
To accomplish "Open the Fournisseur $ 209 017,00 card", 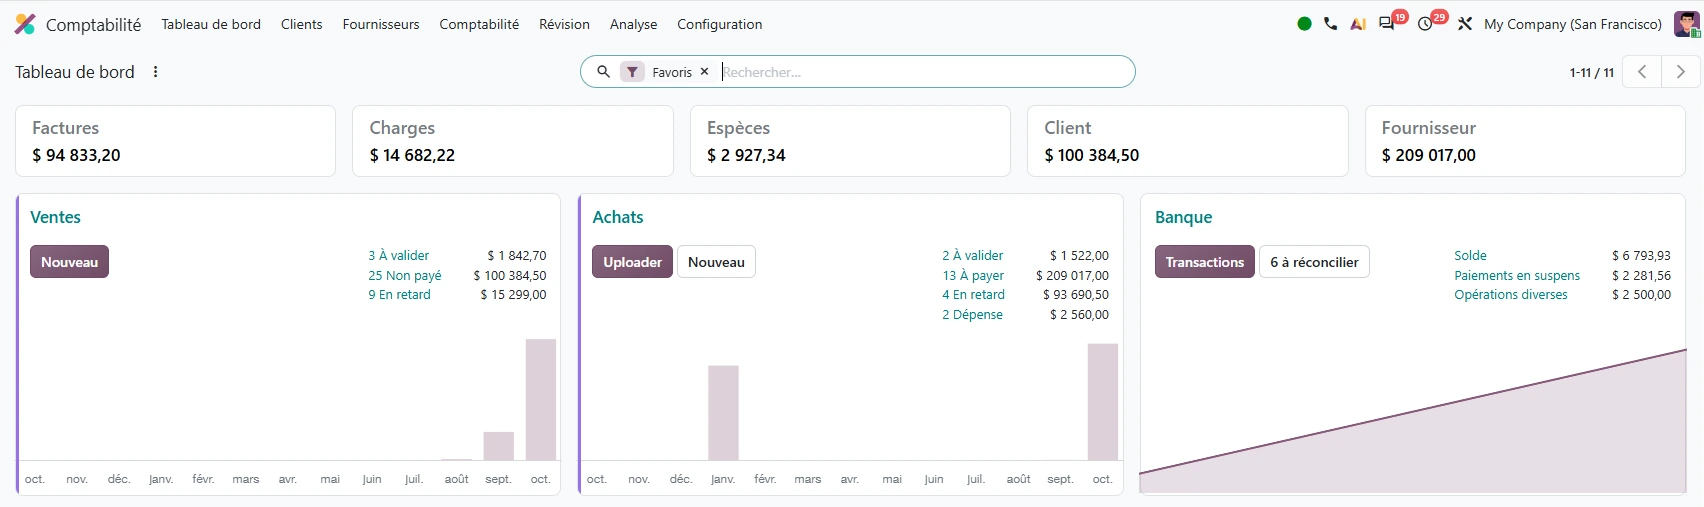I will tap(1525, 141).
